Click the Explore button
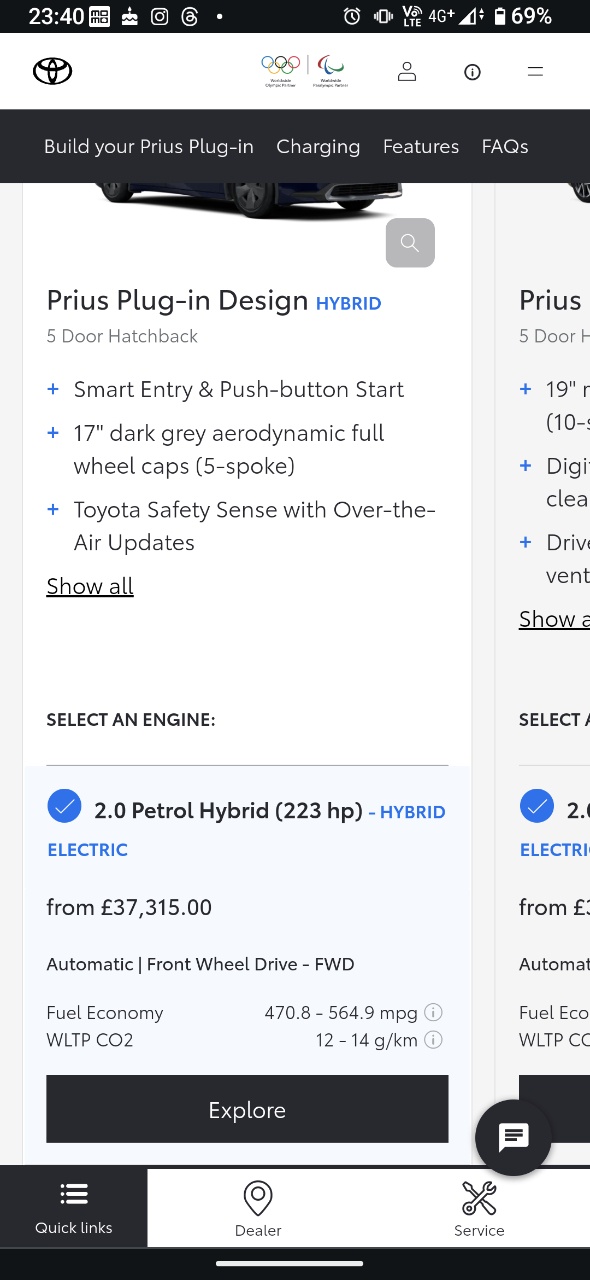This screenshot has width=590, height=1280. tap(247, 1109)
